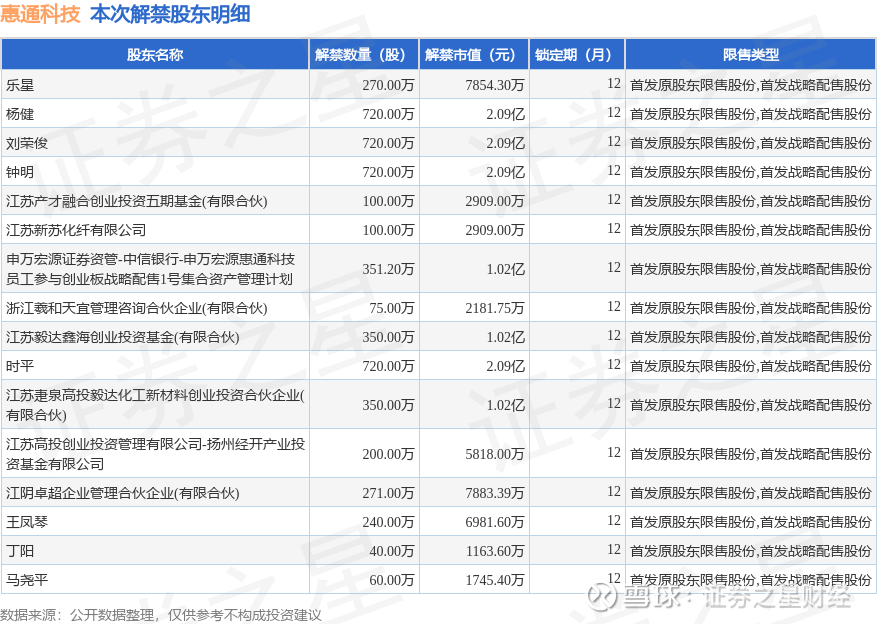
Task: Select the 本次解禁股东明细 heading
Action: [170, 14]
